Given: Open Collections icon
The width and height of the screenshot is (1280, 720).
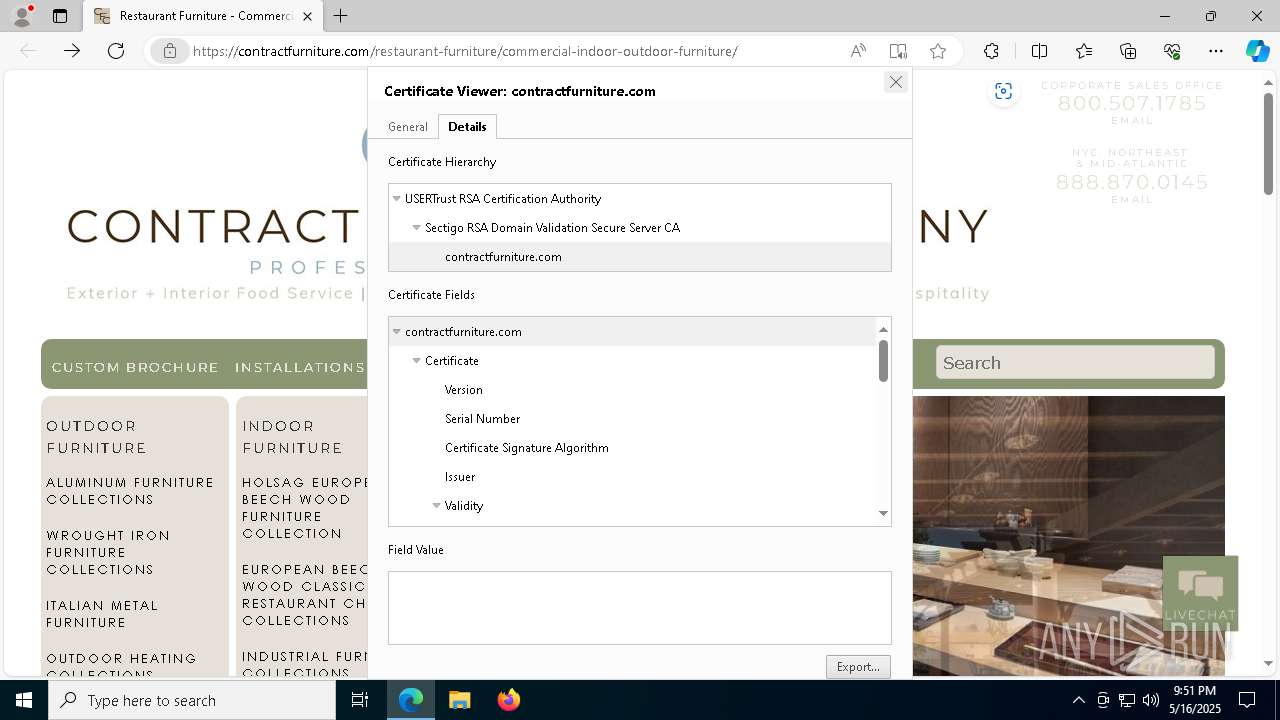Looking at the screenshot, I should tap(1128, 51).
